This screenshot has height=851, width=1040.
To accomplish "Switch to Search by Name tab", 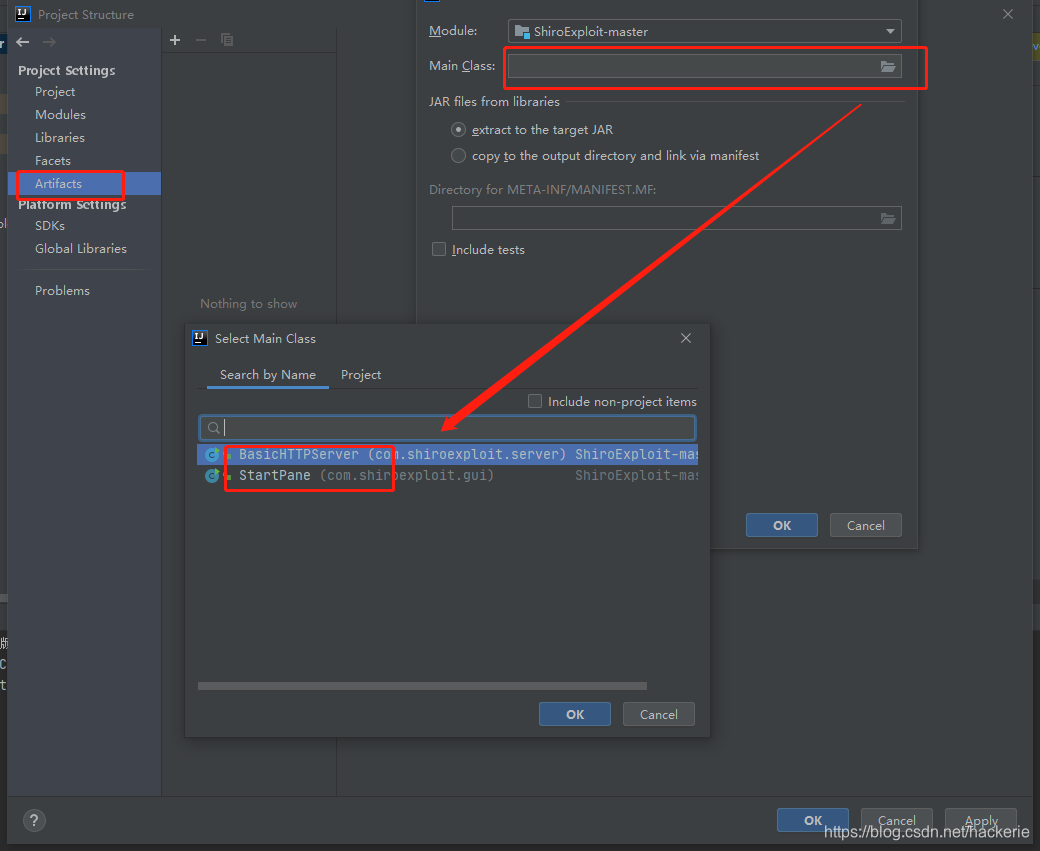I will [268, 375].
